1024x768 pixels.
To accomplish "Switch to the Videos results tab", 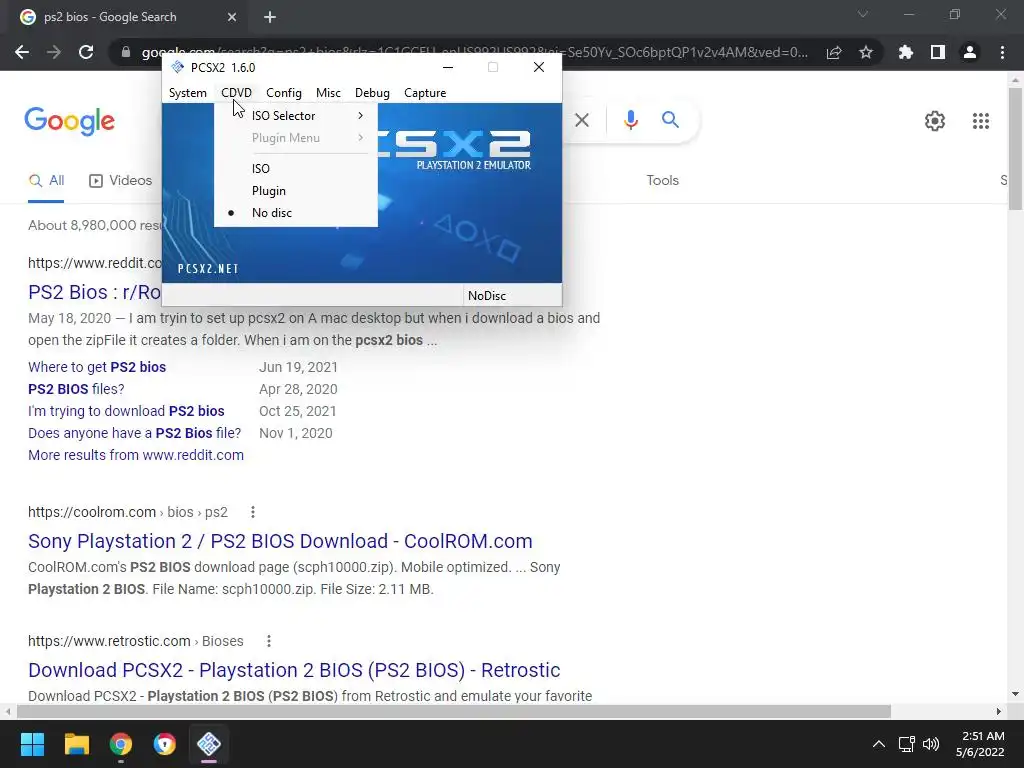I will (120, 181).
